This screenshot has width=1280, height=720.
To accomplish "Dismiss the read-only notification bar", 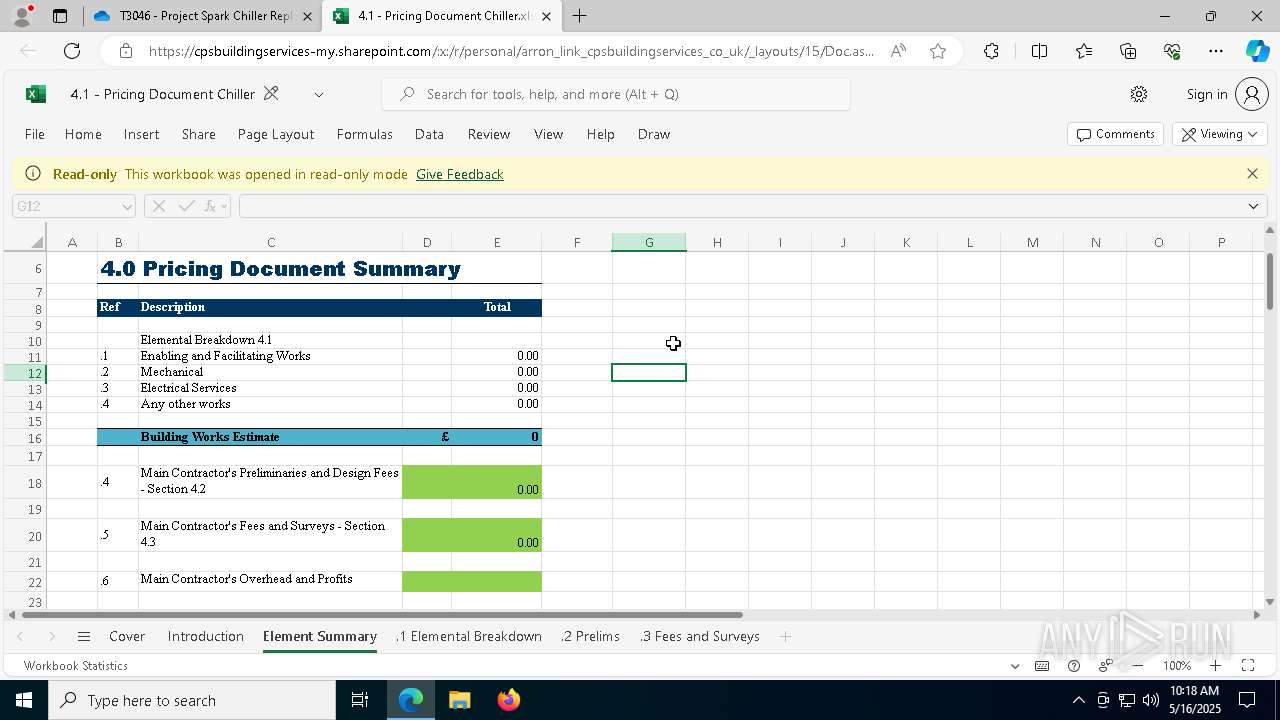I will point(1252,174).
